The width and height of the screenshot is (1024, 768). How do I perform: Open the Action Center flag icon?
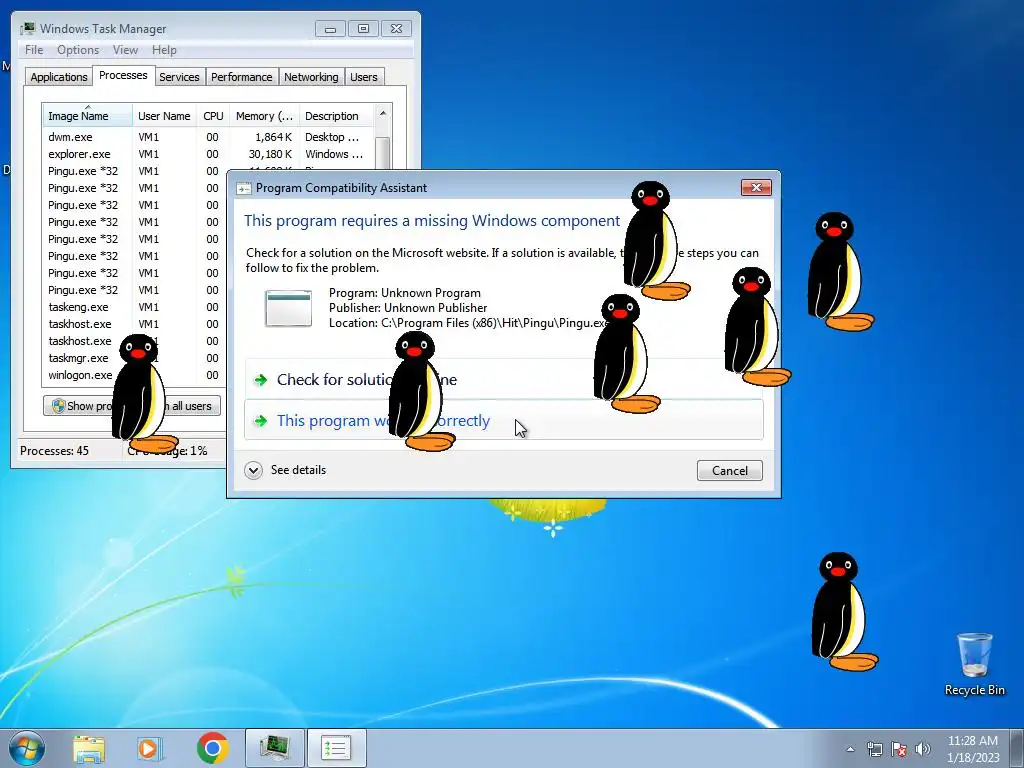click(x=899, y=749)
